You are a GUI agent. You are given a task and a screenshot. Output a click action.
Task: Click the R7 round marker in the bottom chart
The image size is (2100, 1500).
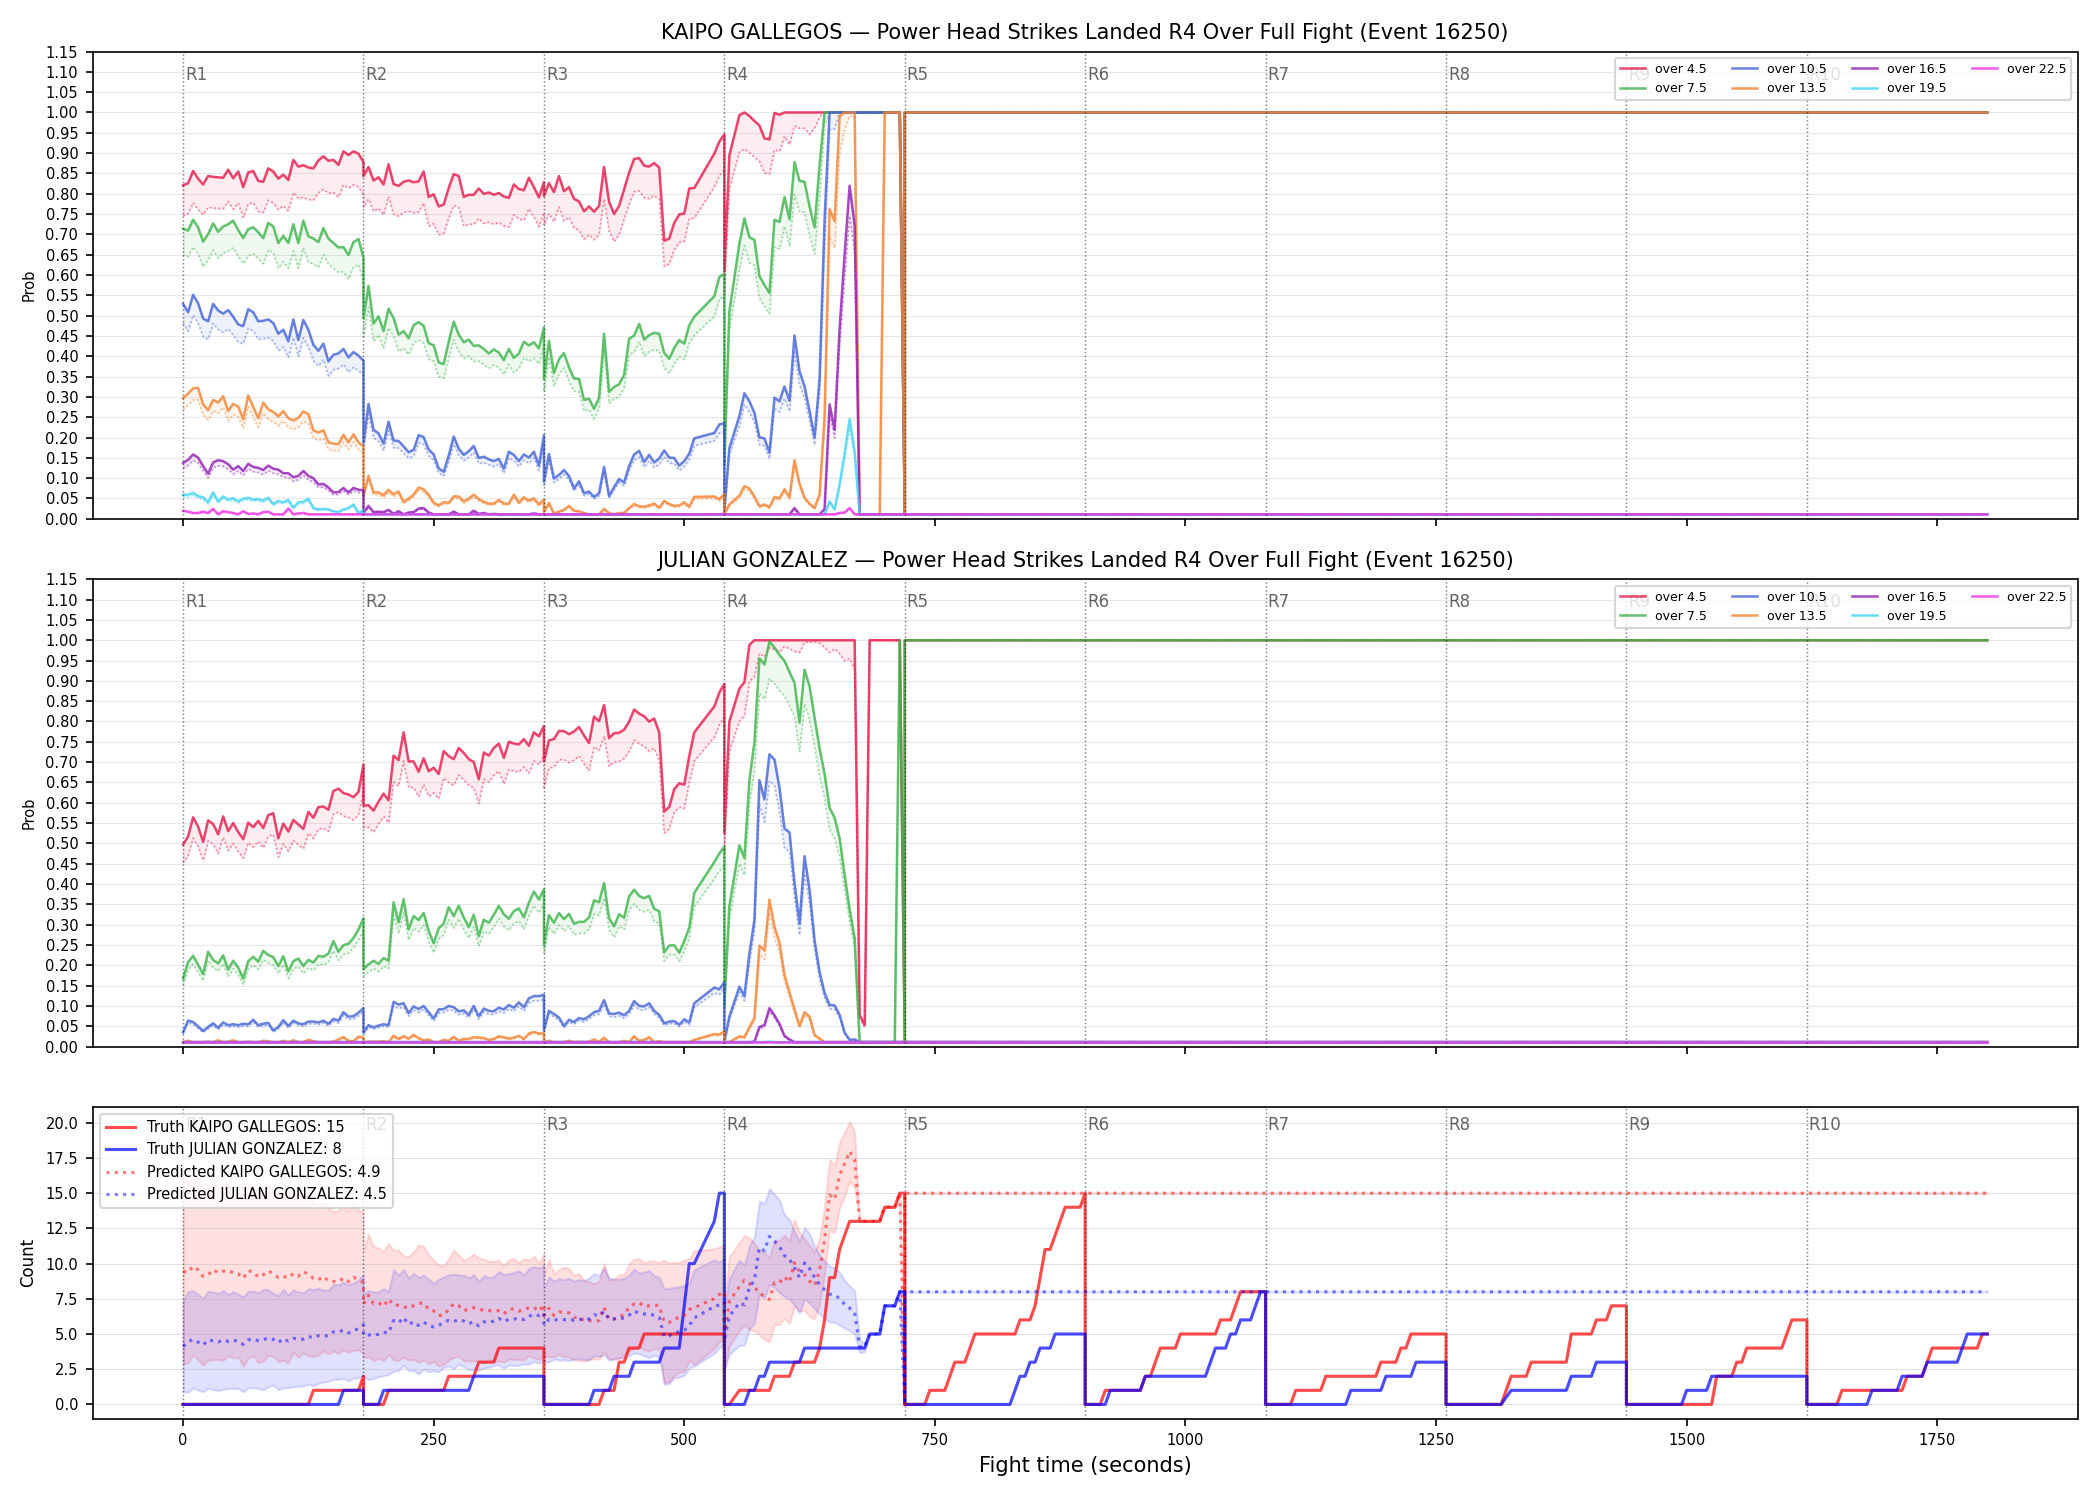pos(1278,1124)
